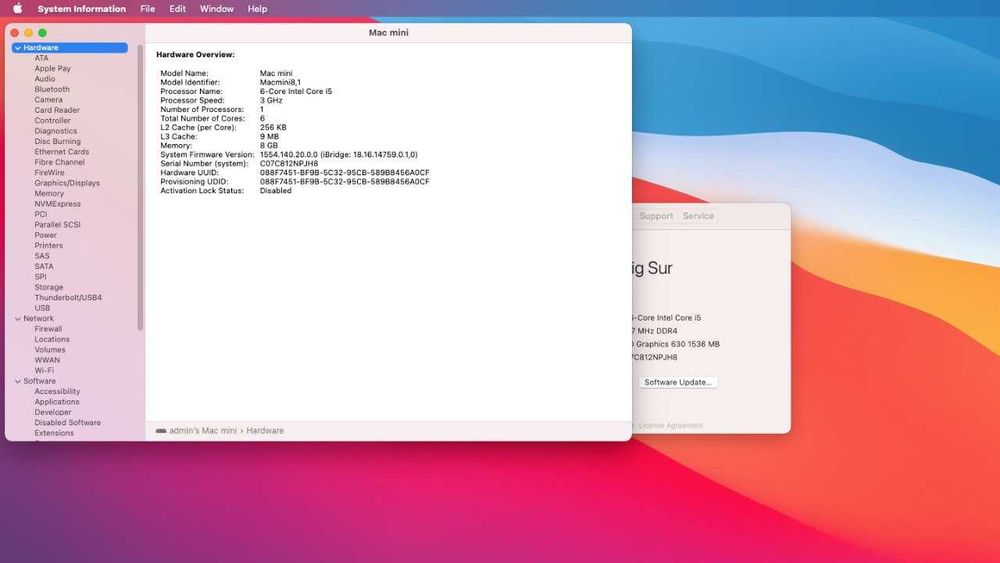Click Activation Lock Status Disabled value
1000x563 pixels.
276,191
